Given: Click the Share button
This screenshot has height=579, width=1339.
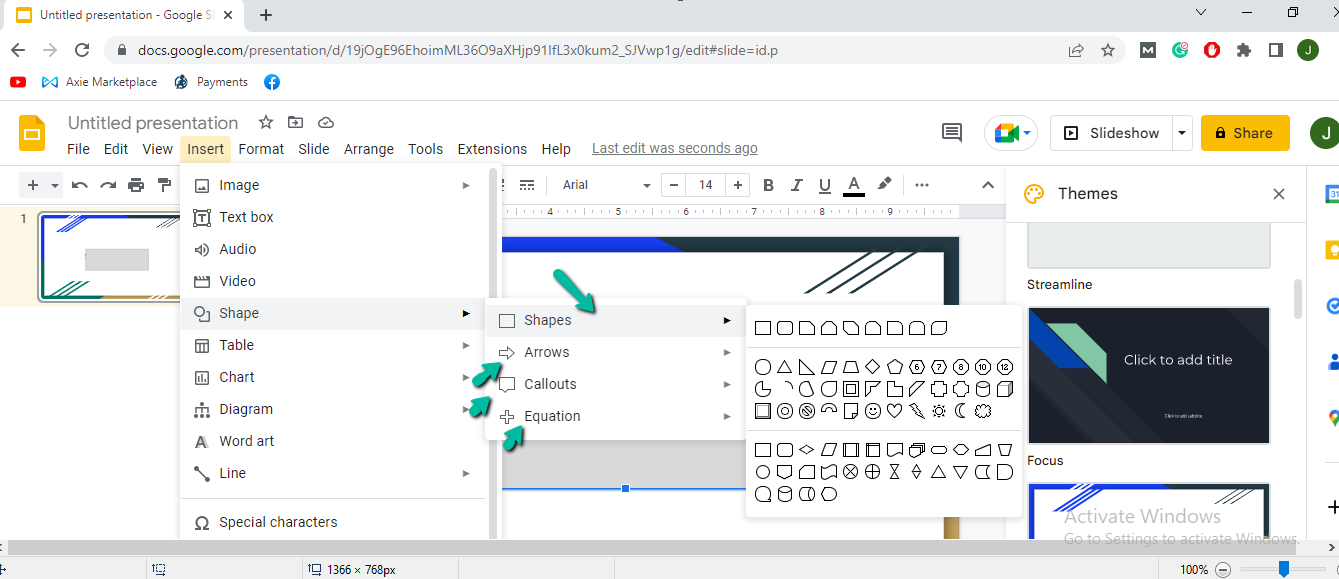Looking at the screenshot, I should 1245,132.
